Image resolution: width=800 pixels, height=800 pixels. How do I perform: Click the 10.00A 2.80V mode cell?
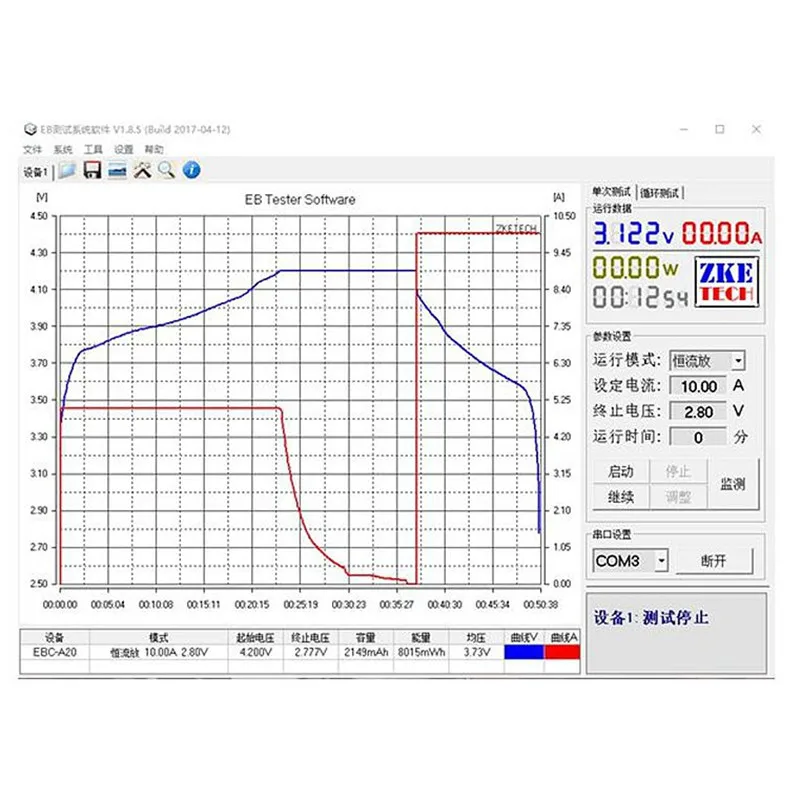click(159, 652)
